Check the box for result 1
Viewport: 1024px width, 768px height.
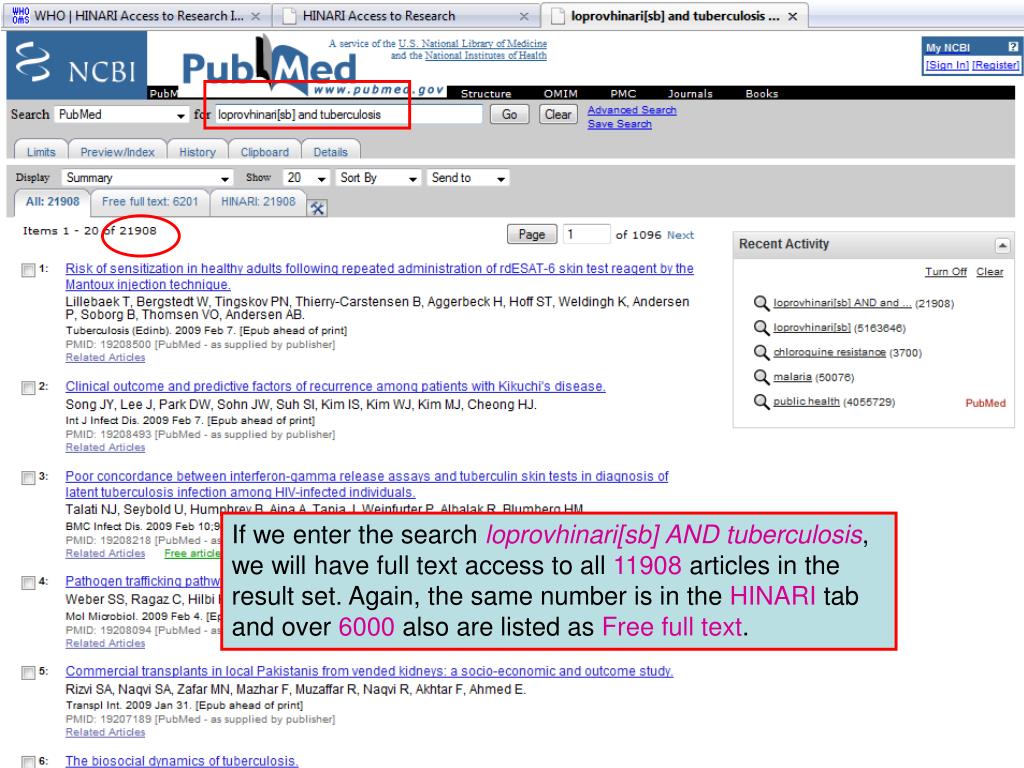point(28,270)
